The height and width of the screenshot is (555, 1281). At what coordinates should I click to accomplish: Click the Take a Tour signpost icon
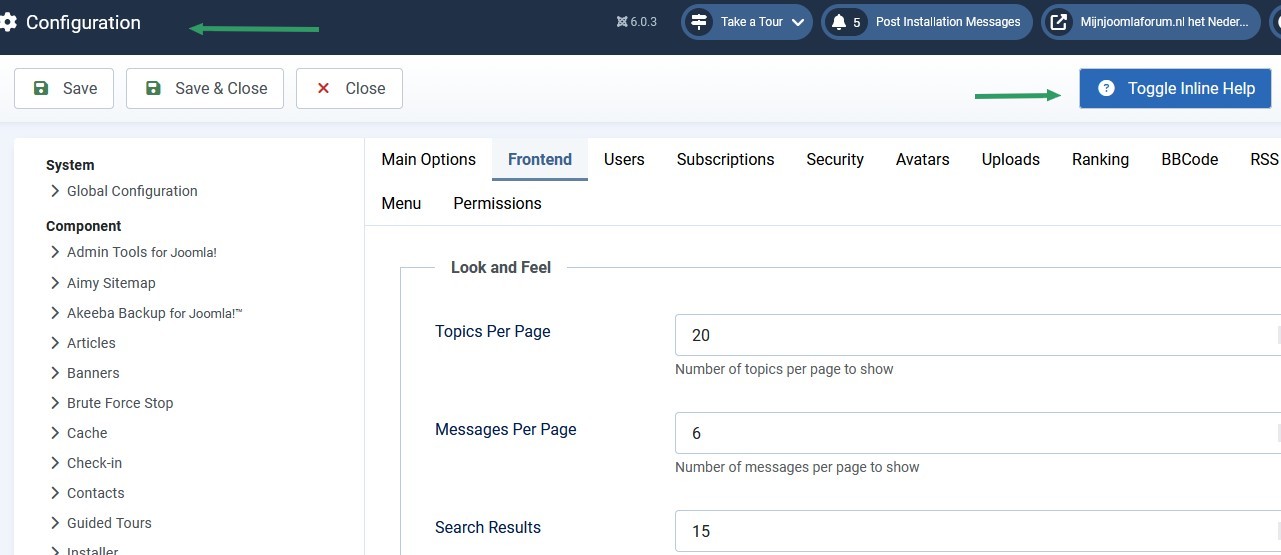coord(699,22)
